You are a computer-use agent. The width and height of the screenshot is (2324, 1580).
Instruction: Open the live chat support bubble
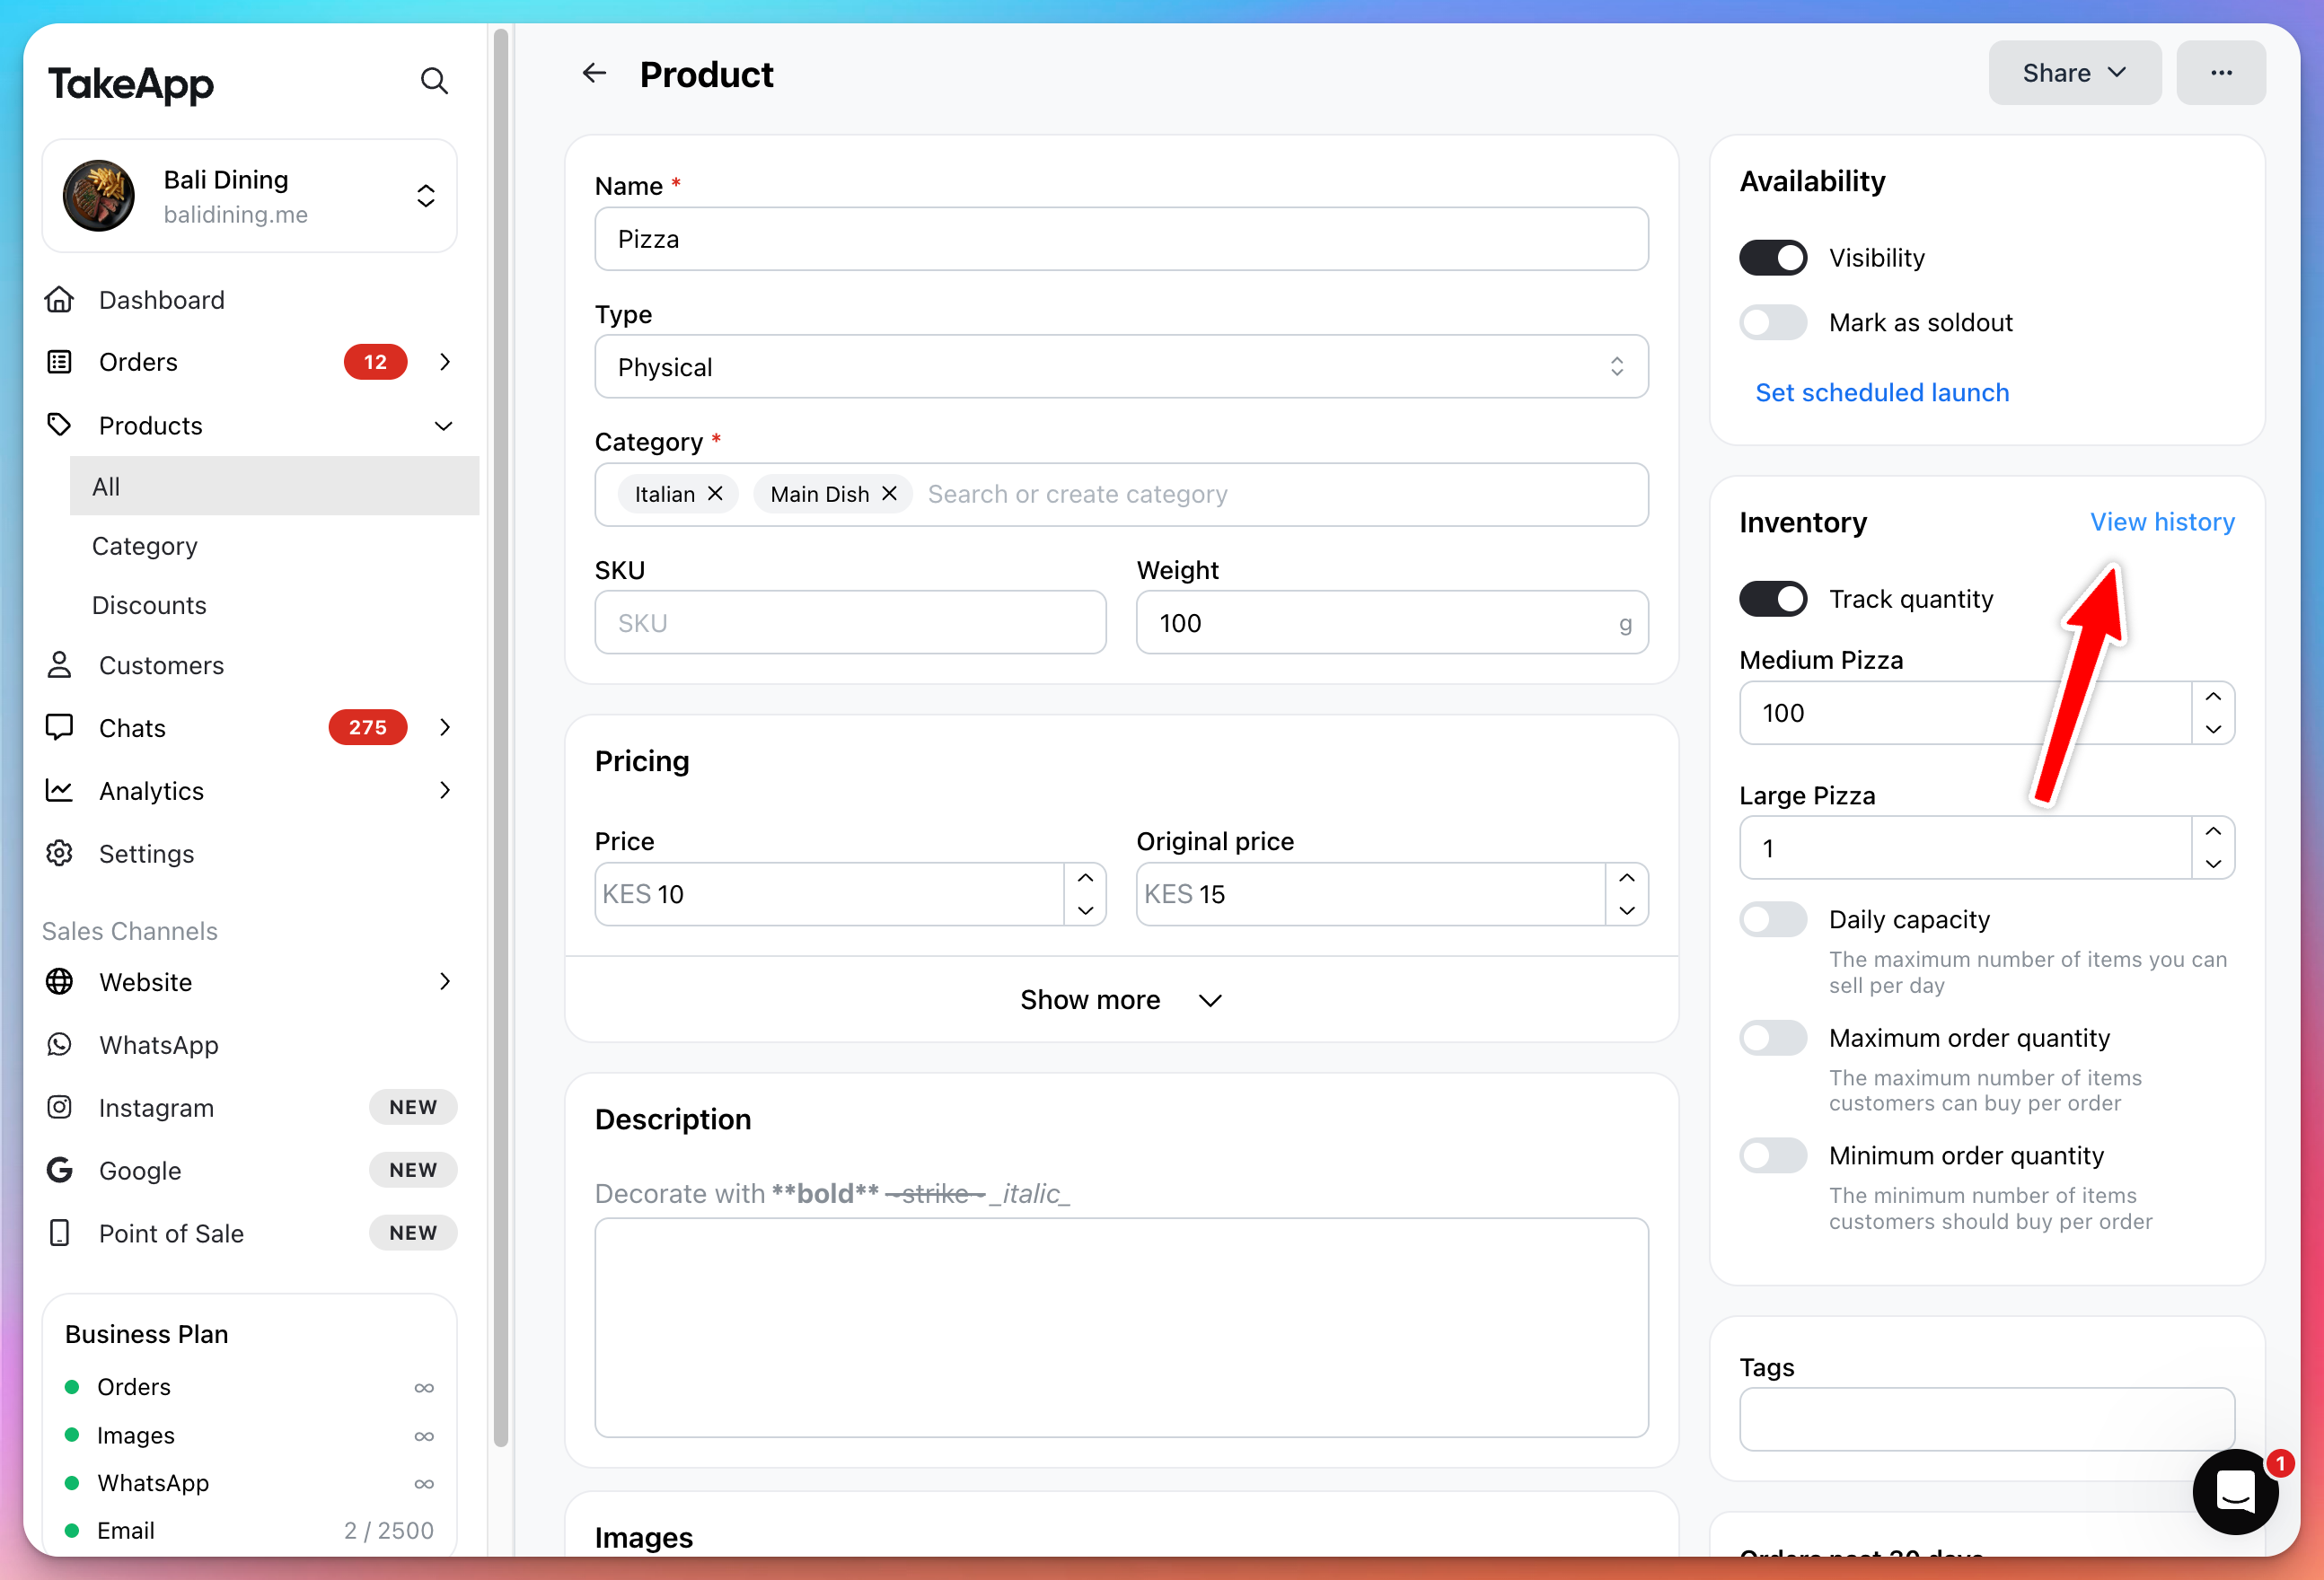click(x=2235, y=1491)
